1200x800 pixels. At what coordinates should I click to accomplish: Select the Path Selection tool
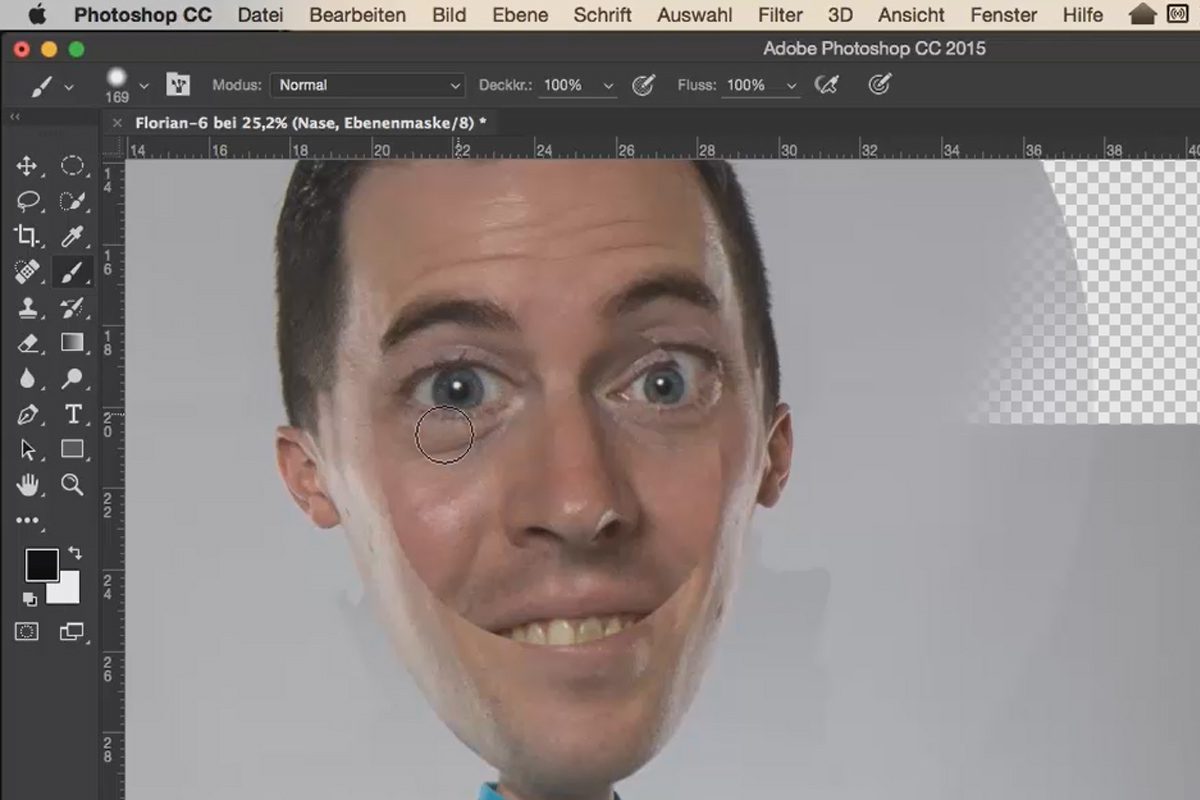28,449
